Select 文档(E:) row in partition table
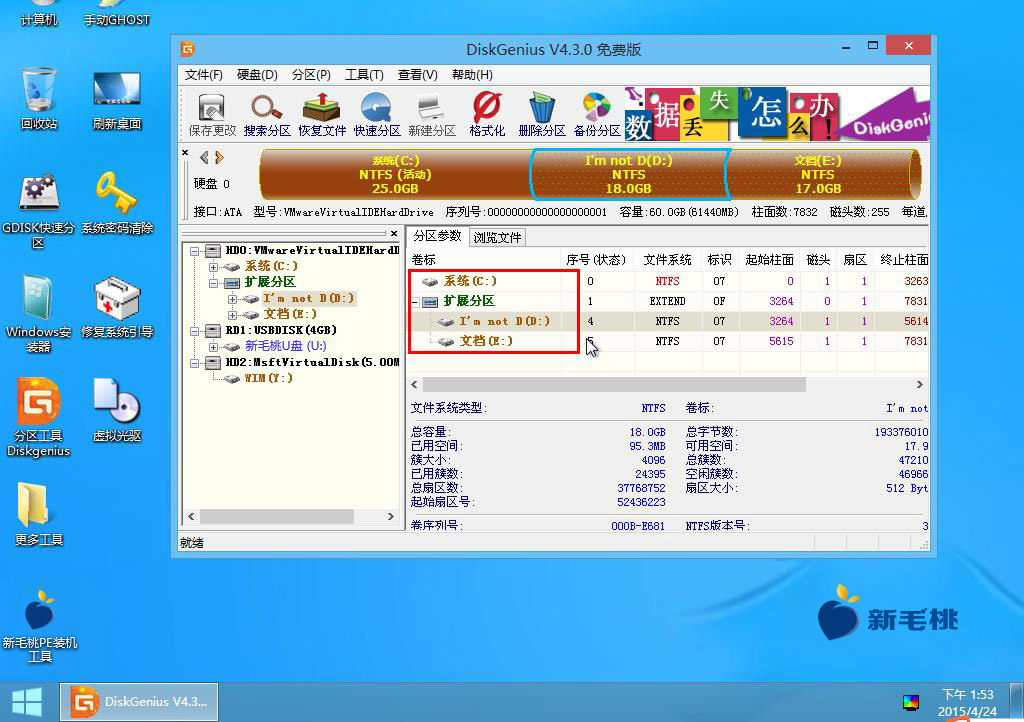The width and height of the screenshot is (1024, 722). (x=669, y=341)
